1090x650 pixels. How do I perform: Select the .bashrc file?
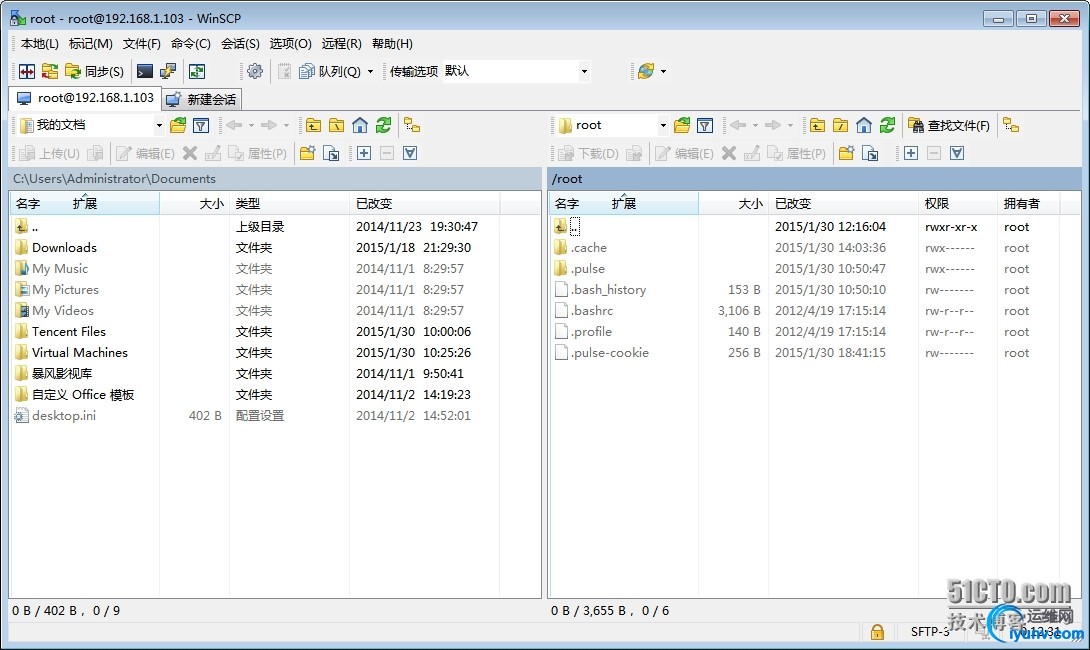point(592,311)
